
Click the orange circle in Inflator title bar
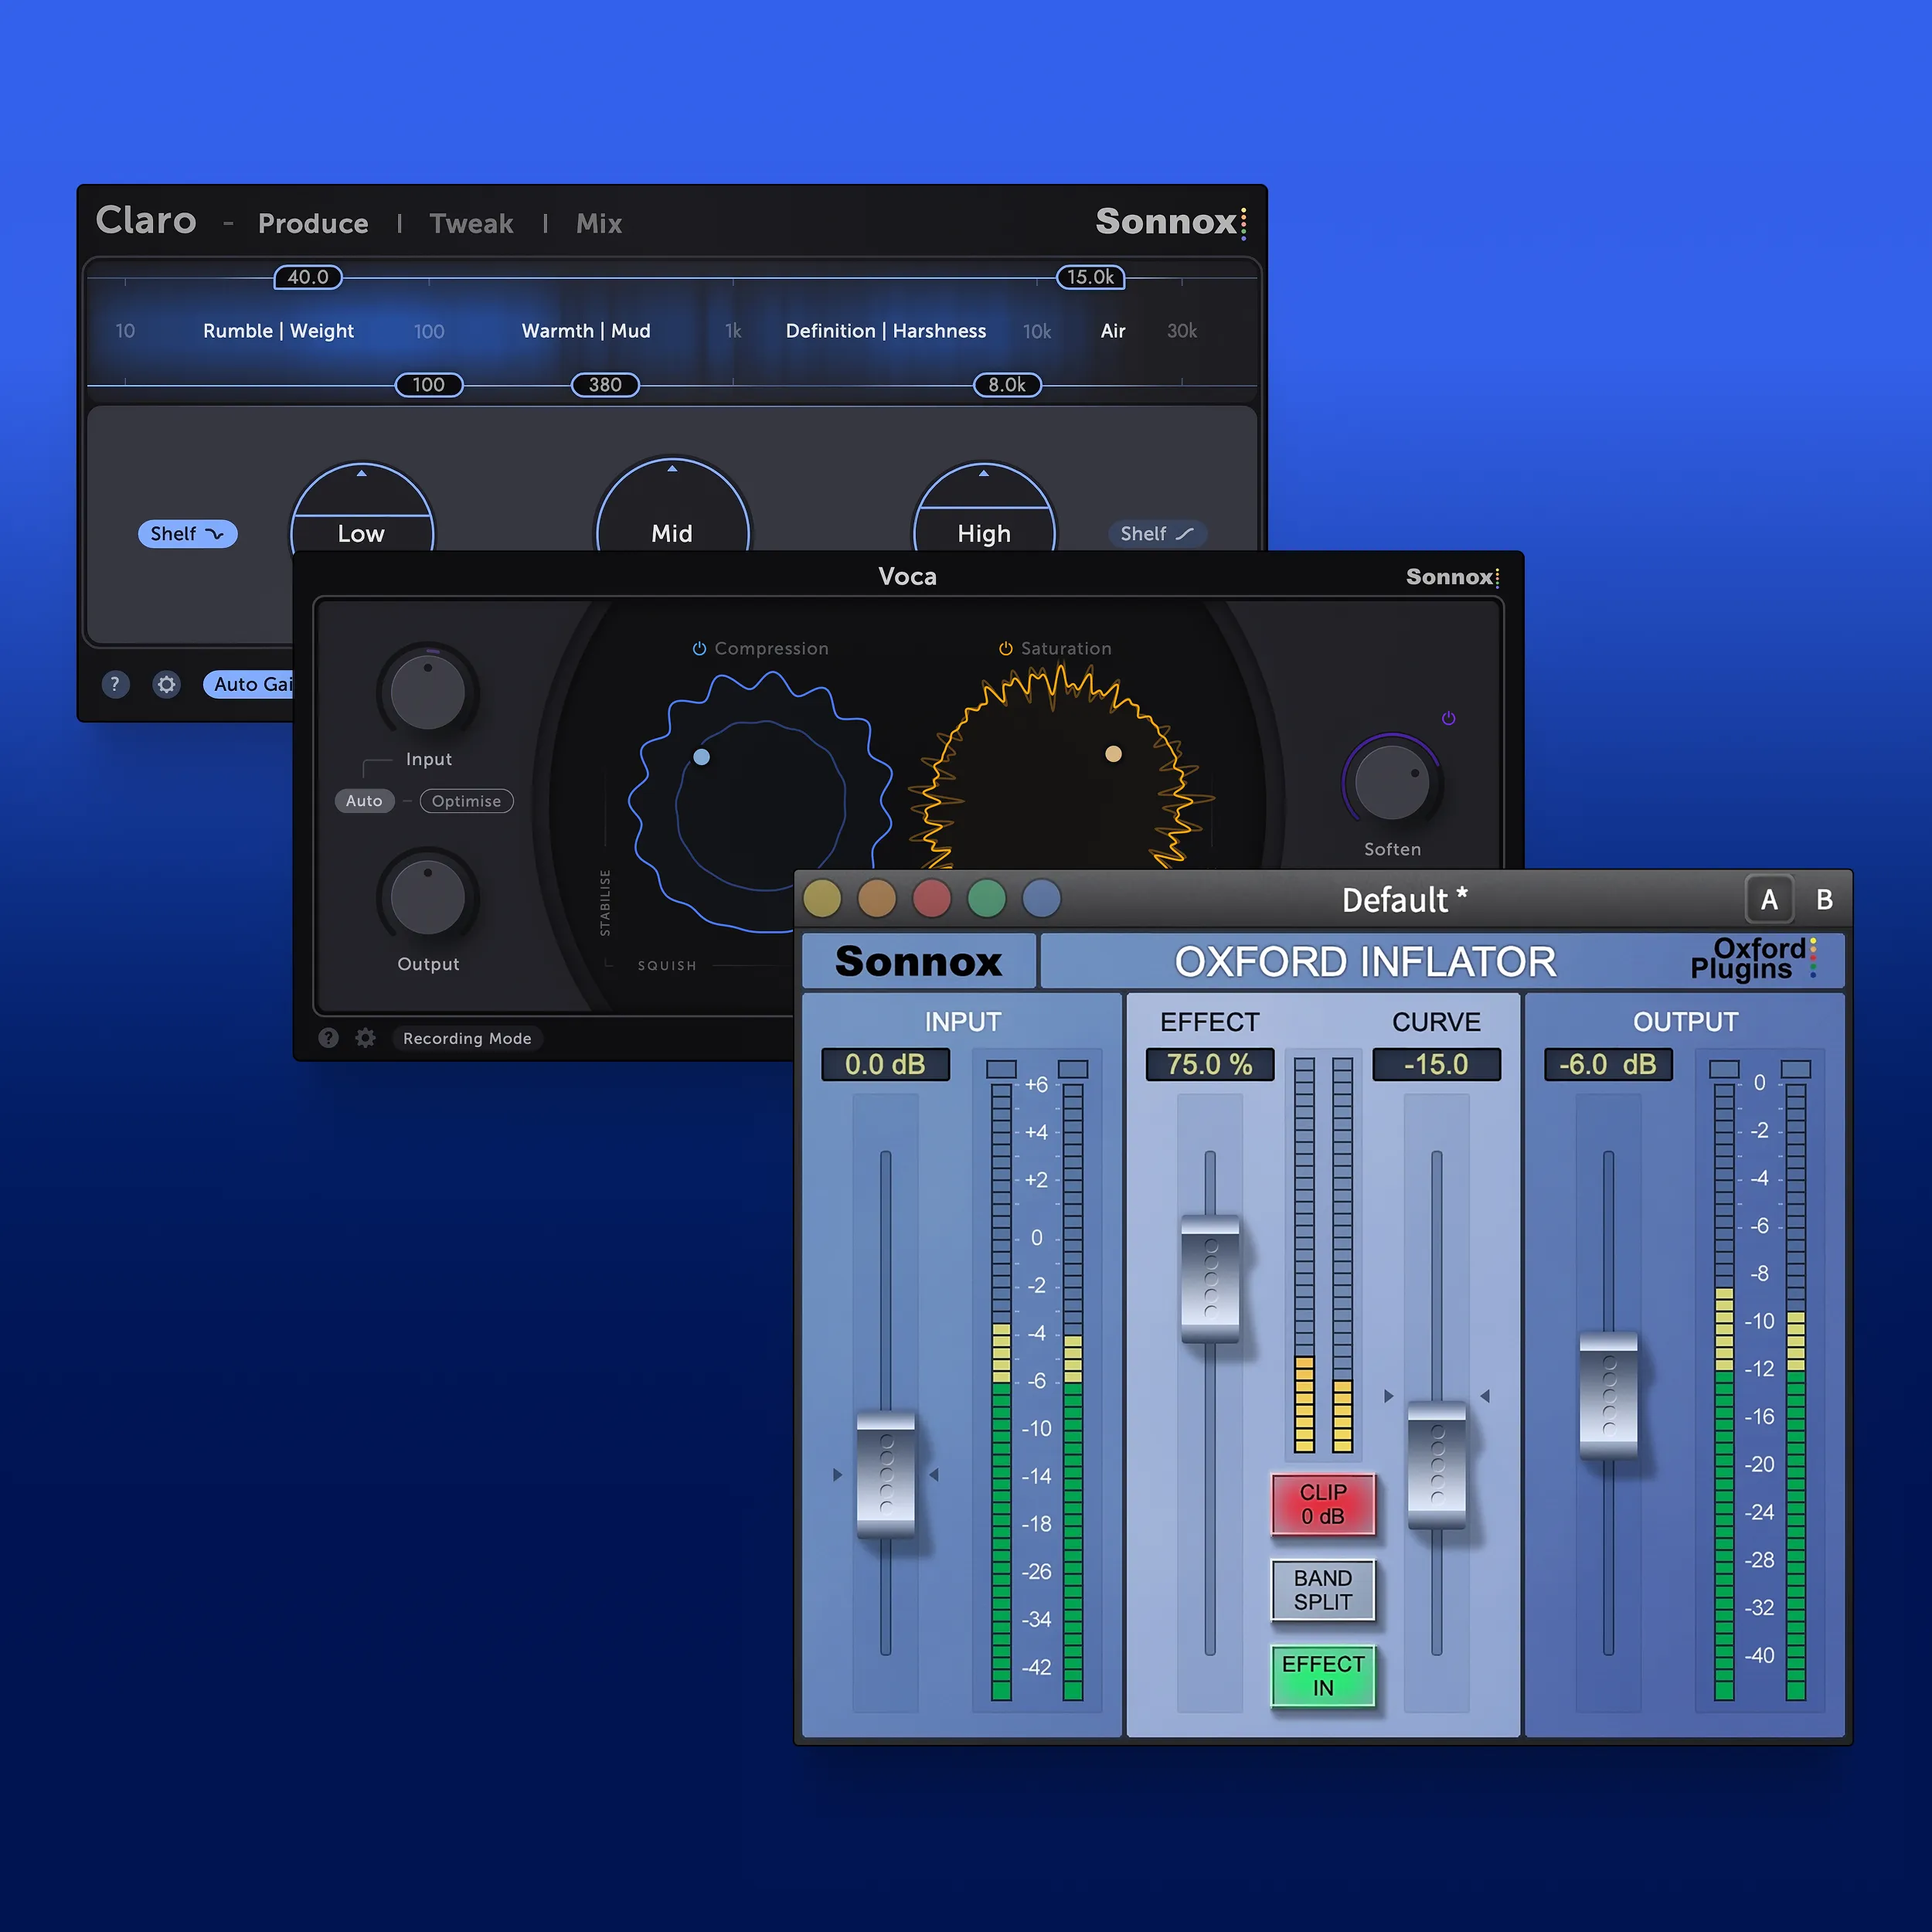pos(877,898)
